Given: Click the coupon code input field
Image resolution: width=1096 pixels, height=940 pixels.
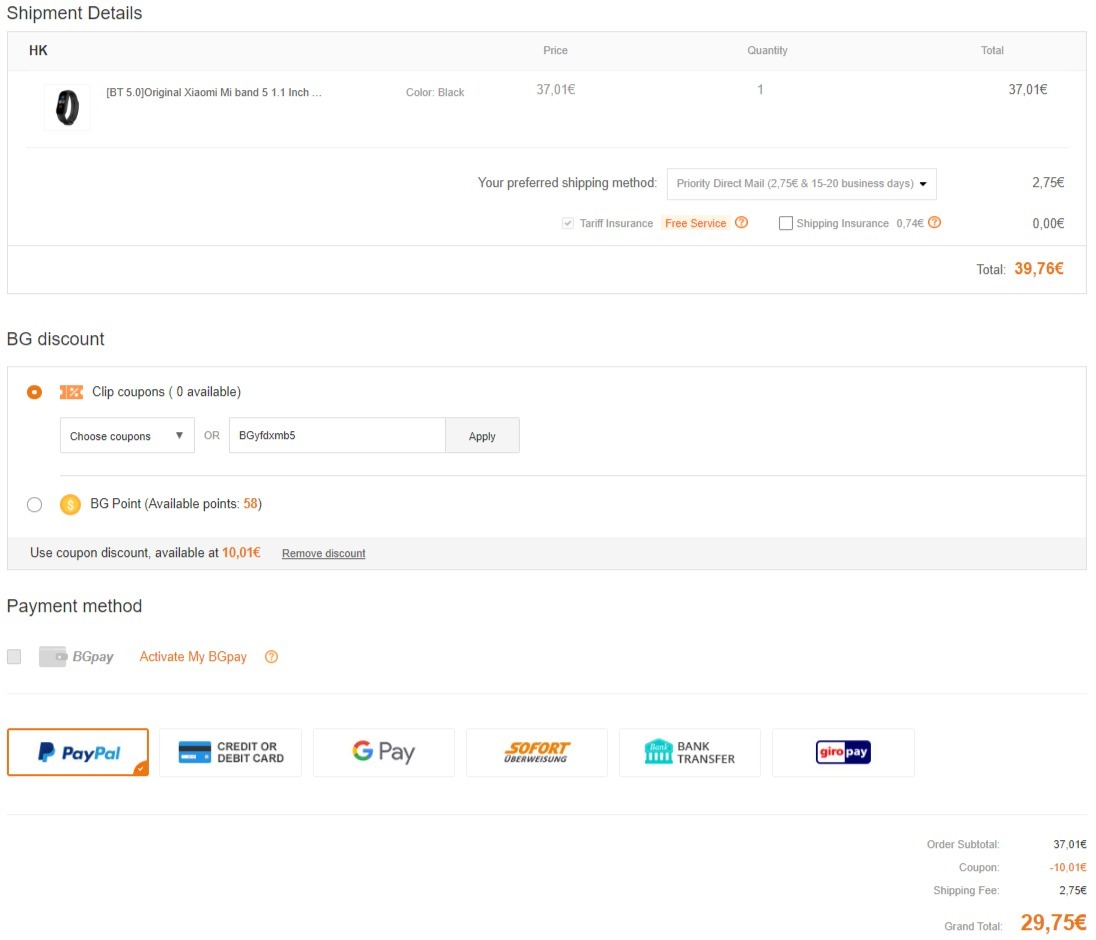Looking at the screenshot, I should pyautogui.click(x=337, y=435).
